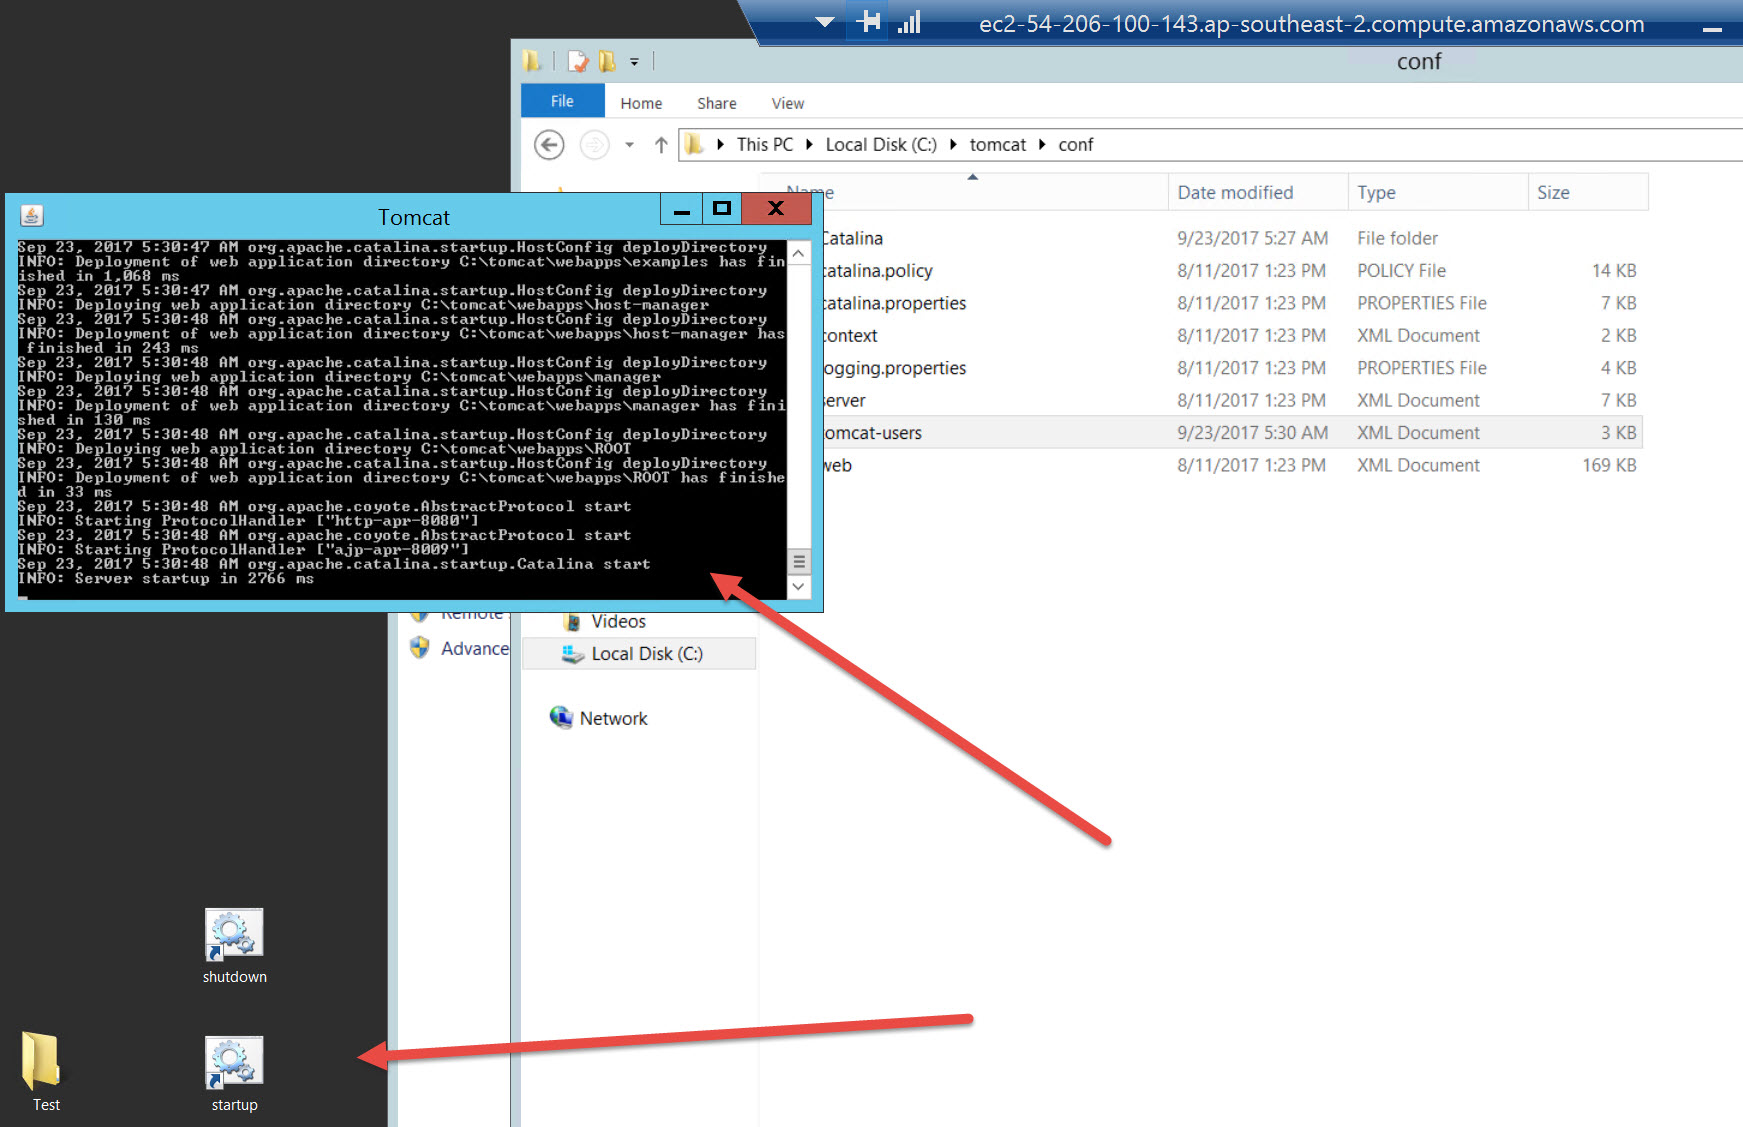
Task: Click the Back arrow in Explorer
Action: (x=549, y=145)
